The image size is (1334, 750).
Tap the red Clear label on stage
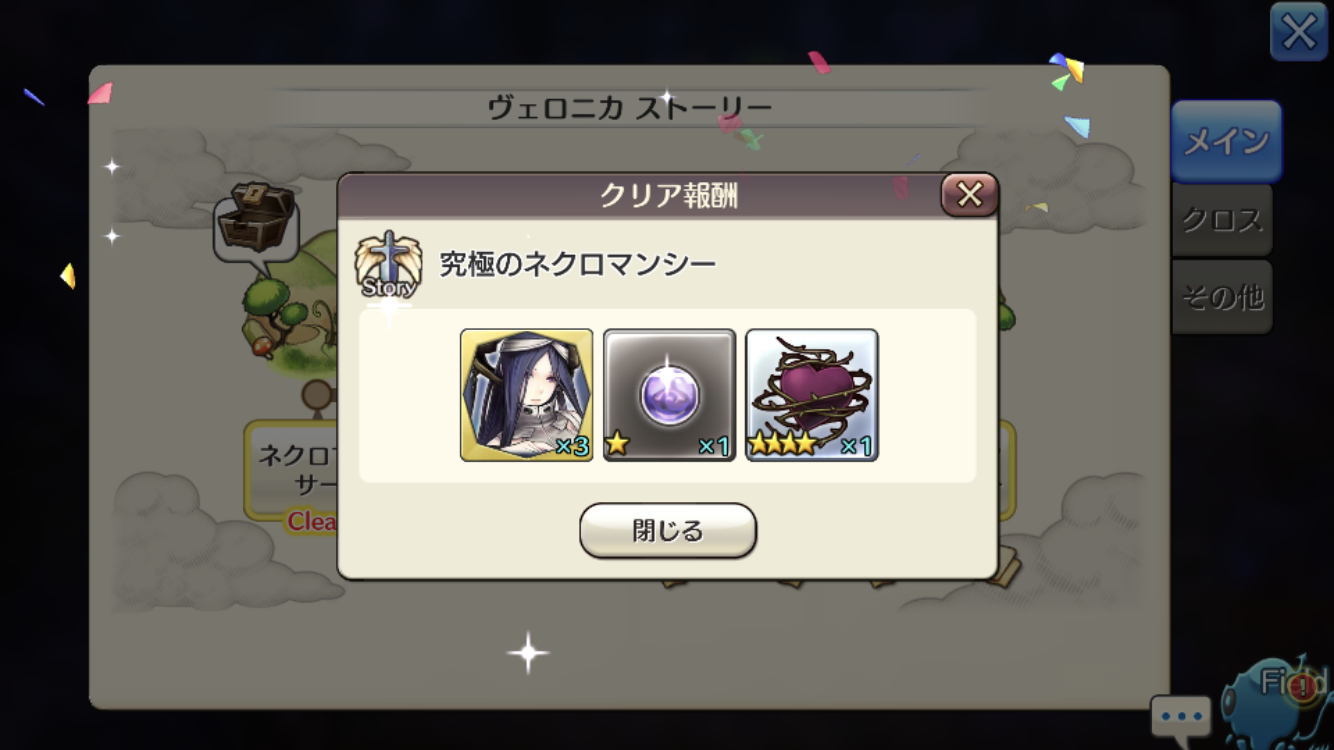312,521
